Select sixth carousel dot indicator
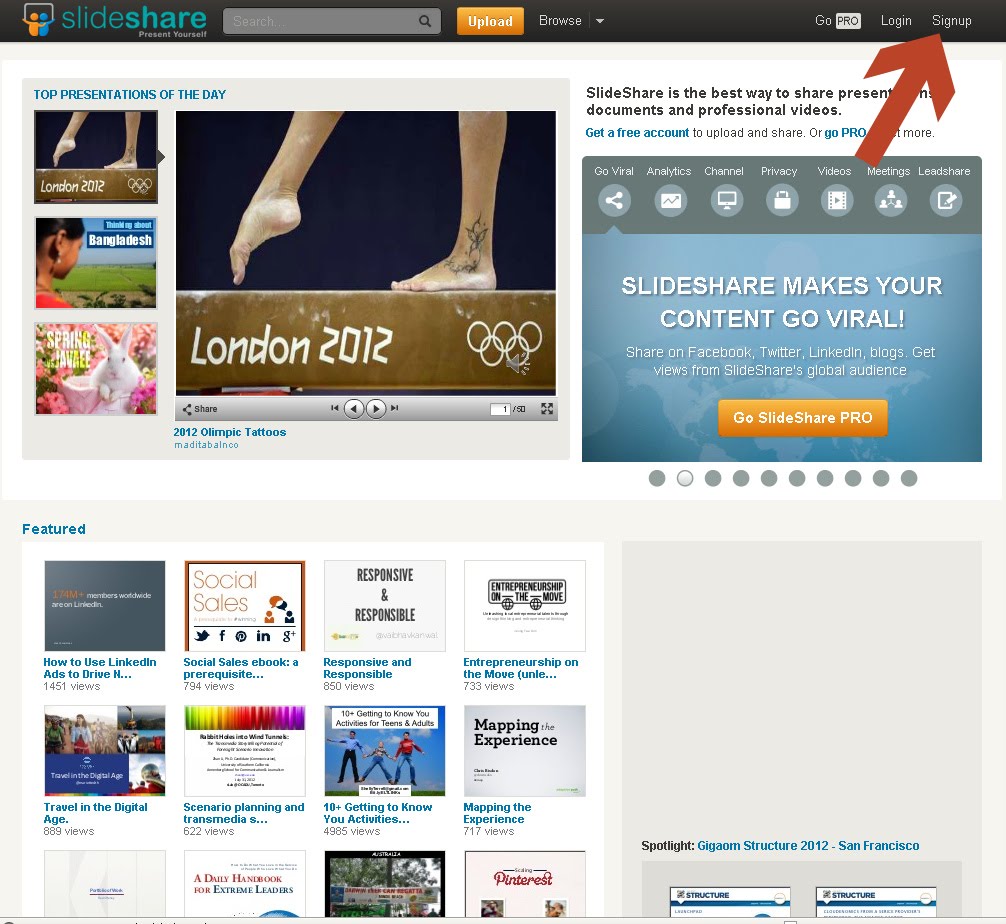1006x924 pixels. pos(797,478)
